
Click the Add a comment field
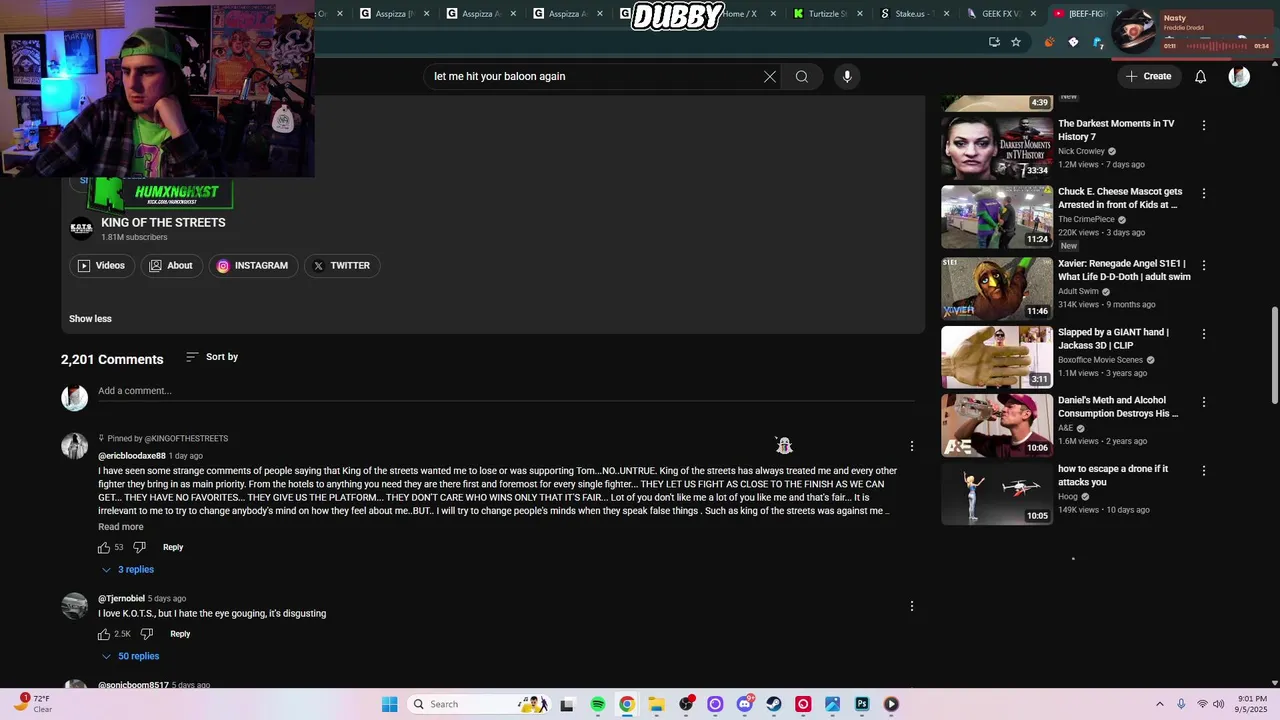pos(505,391)
